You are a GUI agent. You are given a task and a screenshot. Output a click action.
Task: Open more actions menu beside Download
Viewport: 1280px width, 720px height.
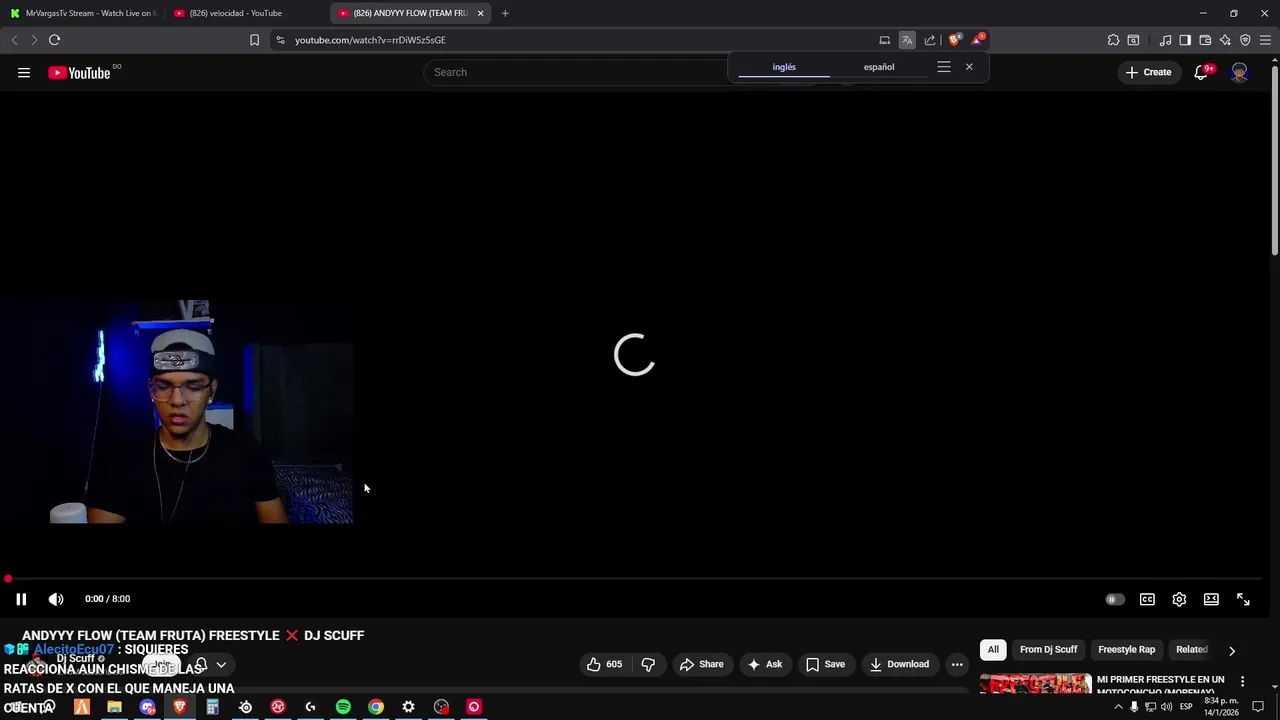click(957, 664)
